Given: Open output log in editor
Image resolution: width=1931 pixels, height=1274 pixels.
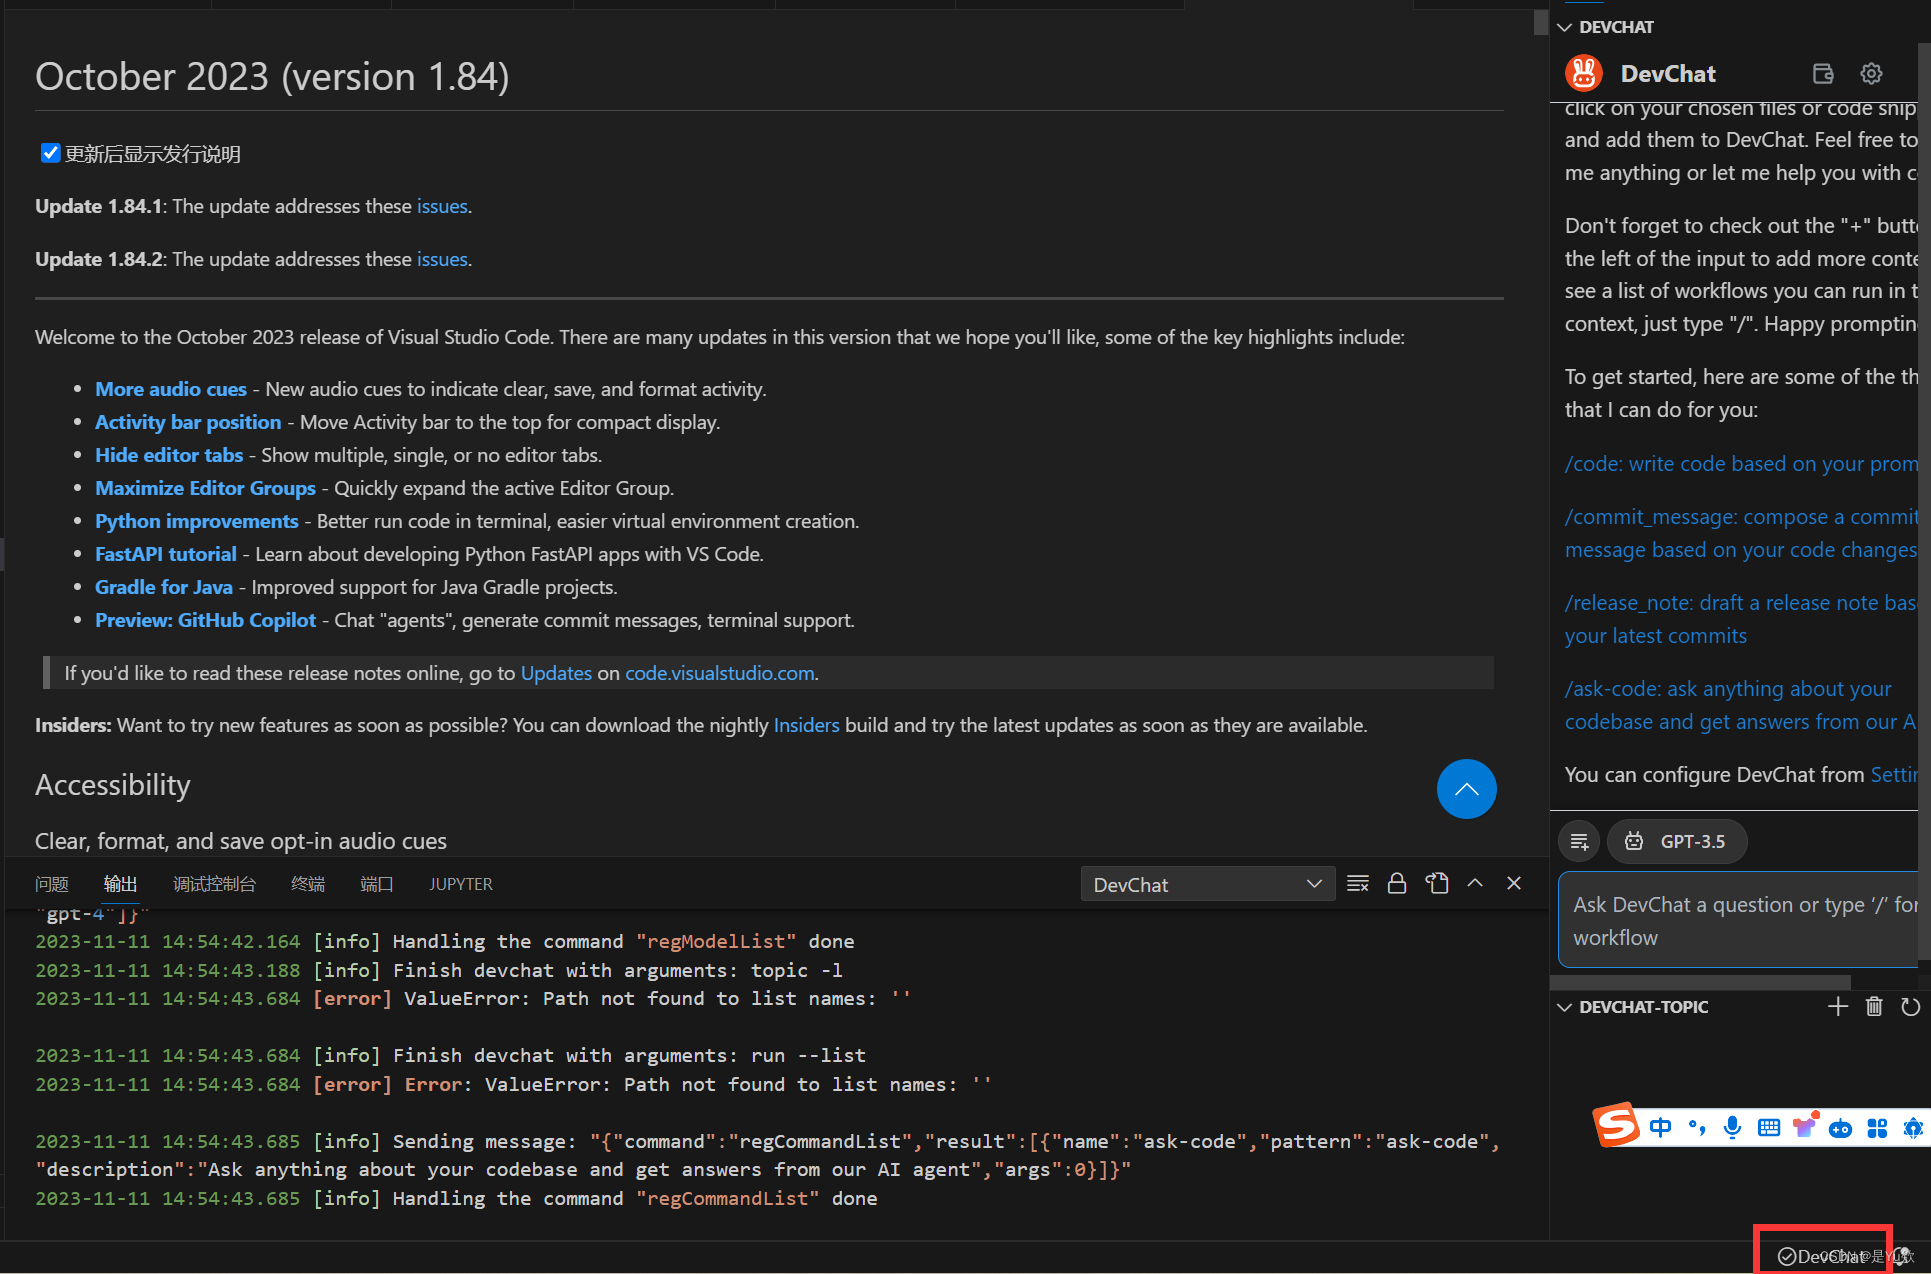Looking at the screenshot, I should tap(1437, 884).
